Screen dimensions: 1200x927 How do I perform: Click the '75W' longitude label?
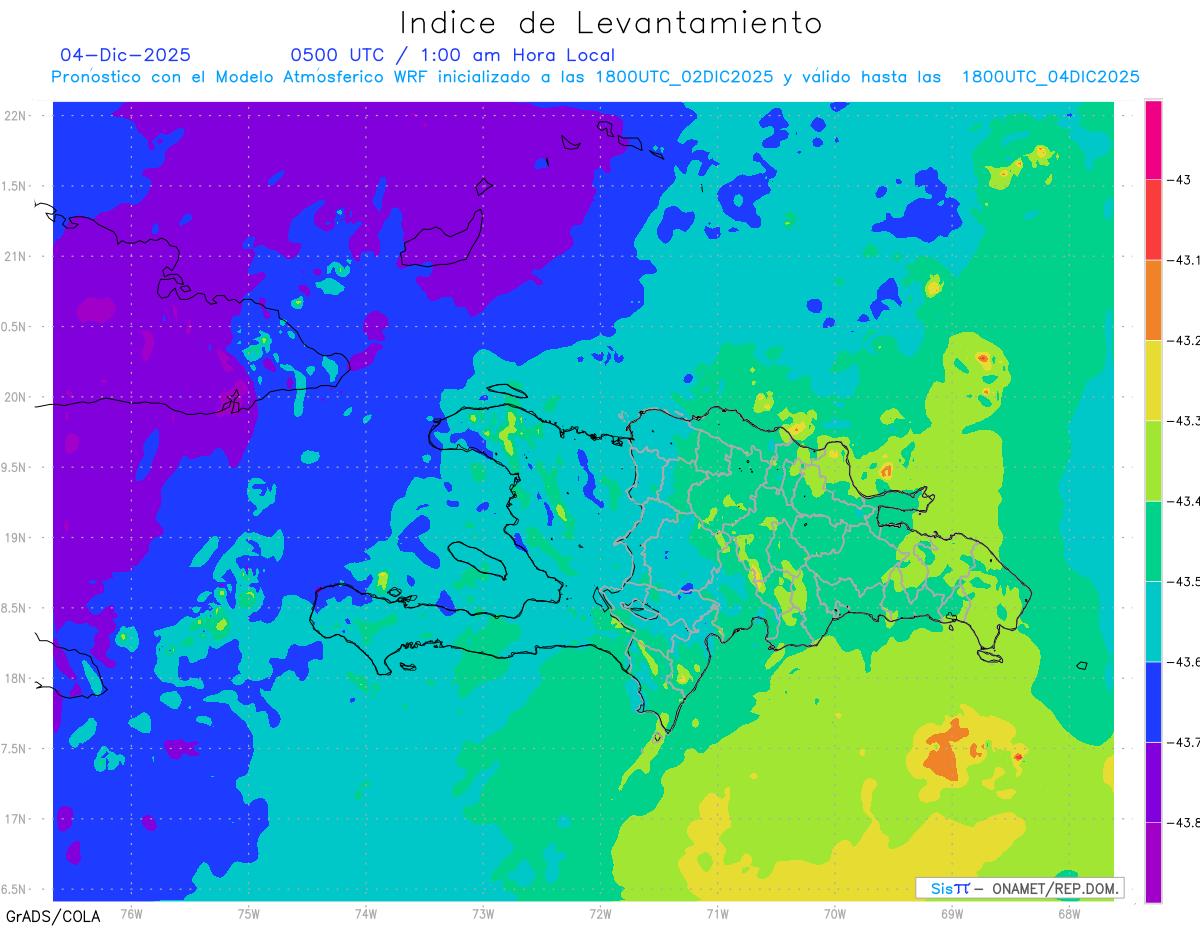(x=249, y=913)
